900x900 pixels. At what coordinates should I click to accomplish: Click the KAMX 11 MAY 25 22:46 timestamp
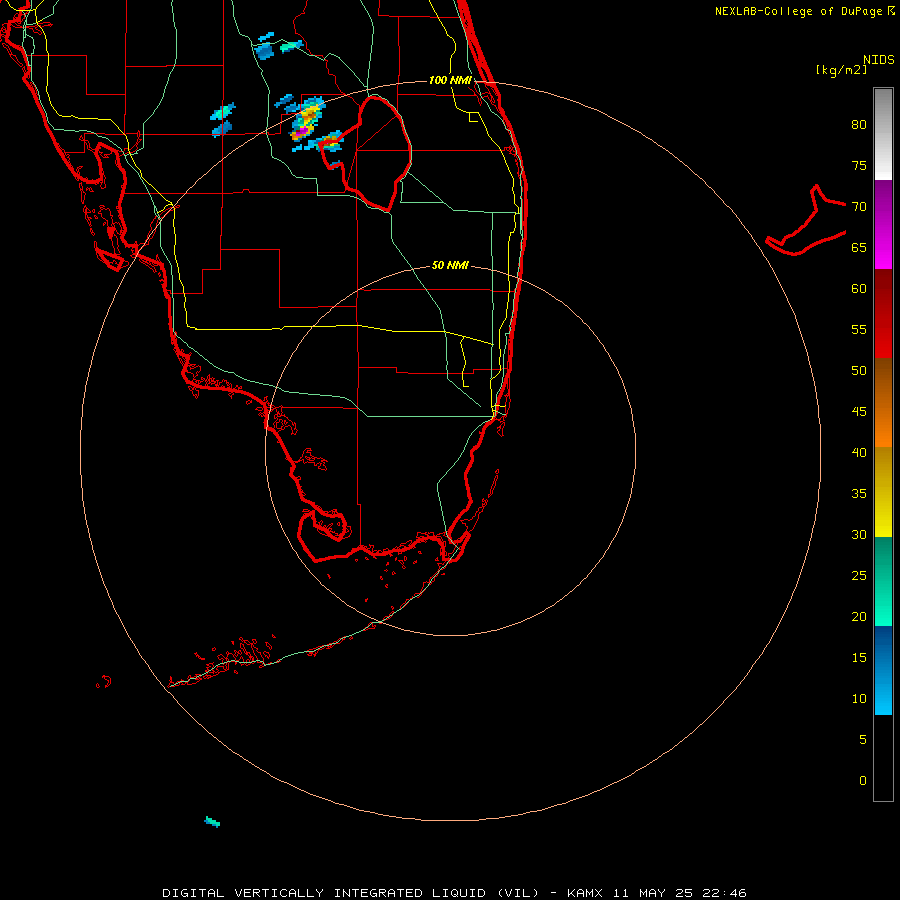[657, 893]
